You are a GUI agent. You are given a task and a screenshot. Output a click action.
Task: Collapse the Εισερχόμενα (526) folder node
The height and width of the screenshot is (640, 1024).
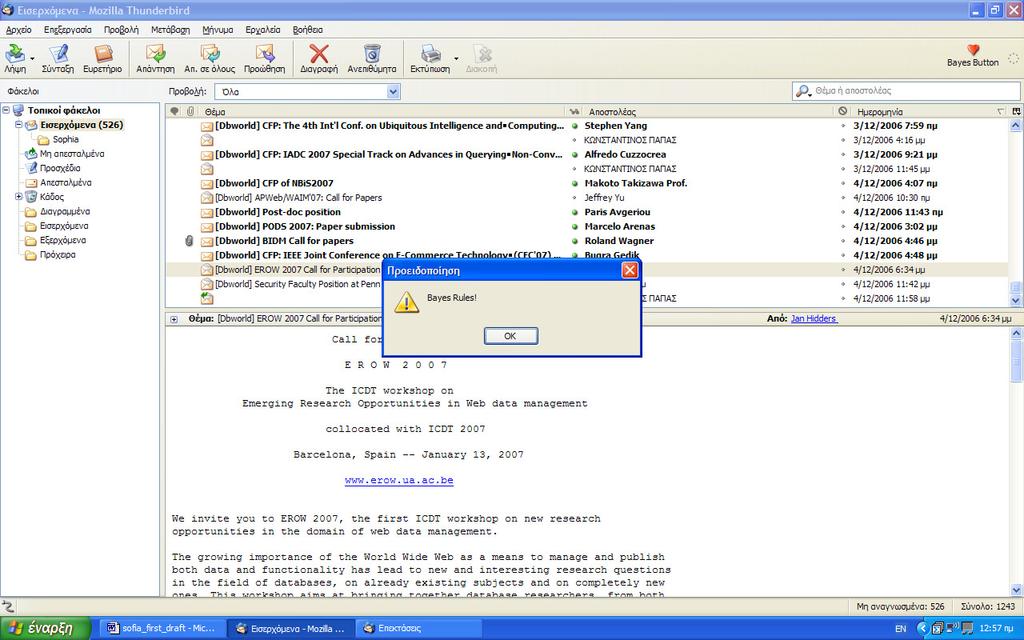[18, 125]
